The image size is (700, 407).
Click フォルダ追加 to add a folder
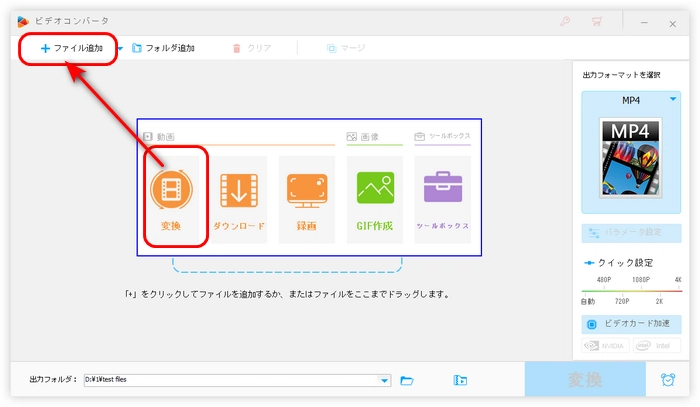coord(163,48)
